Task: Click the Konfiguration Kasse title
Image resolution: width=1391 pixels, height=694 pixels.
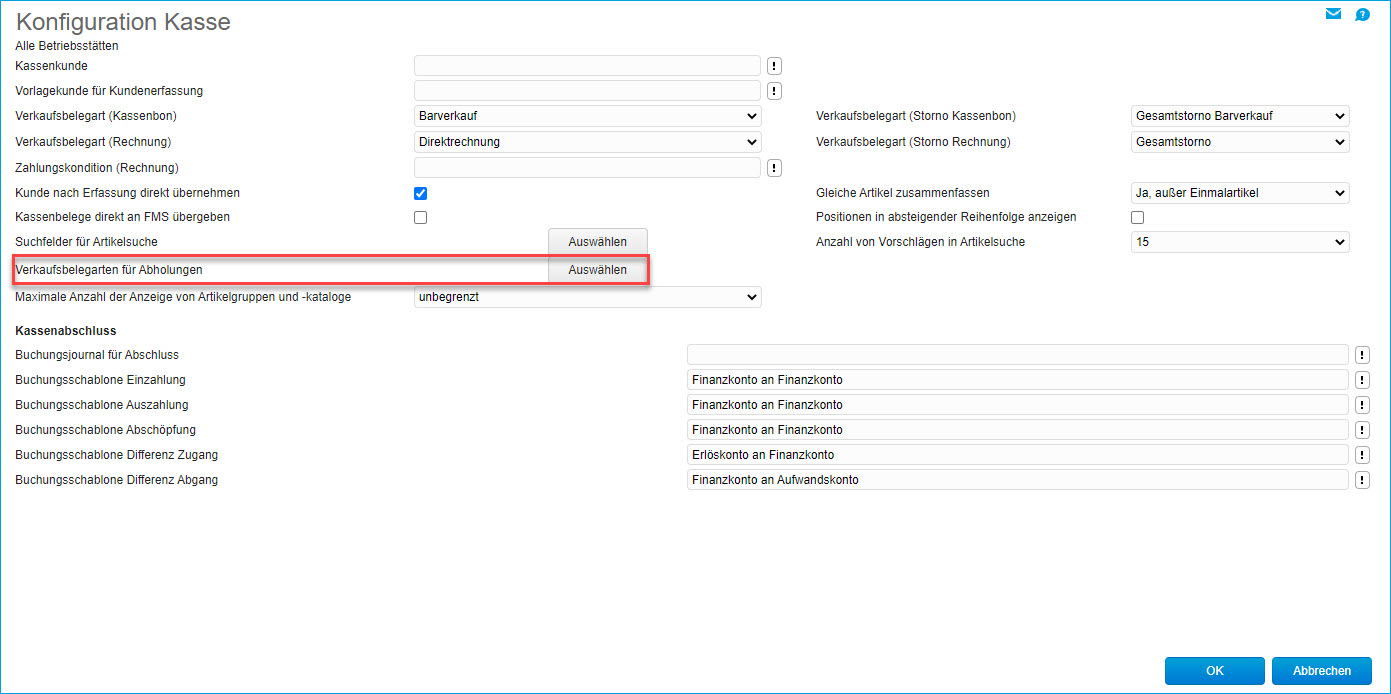Action: click(x=123, y=21)
